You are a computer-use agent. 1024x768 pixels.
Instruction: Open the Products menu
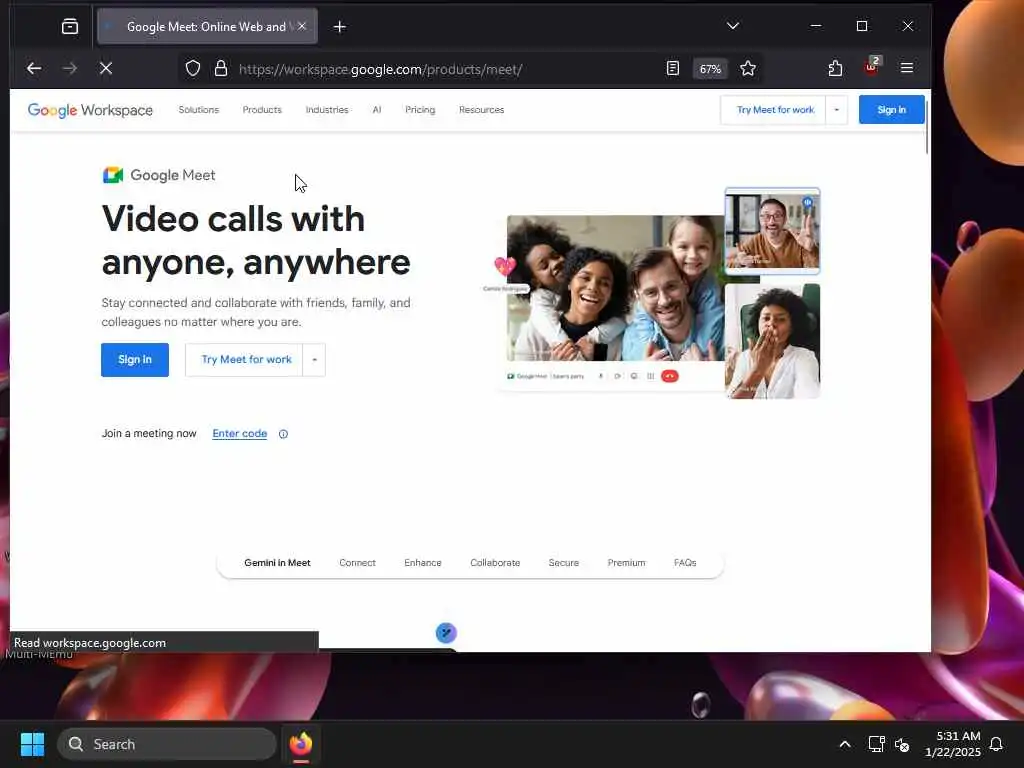pos(262,110)
